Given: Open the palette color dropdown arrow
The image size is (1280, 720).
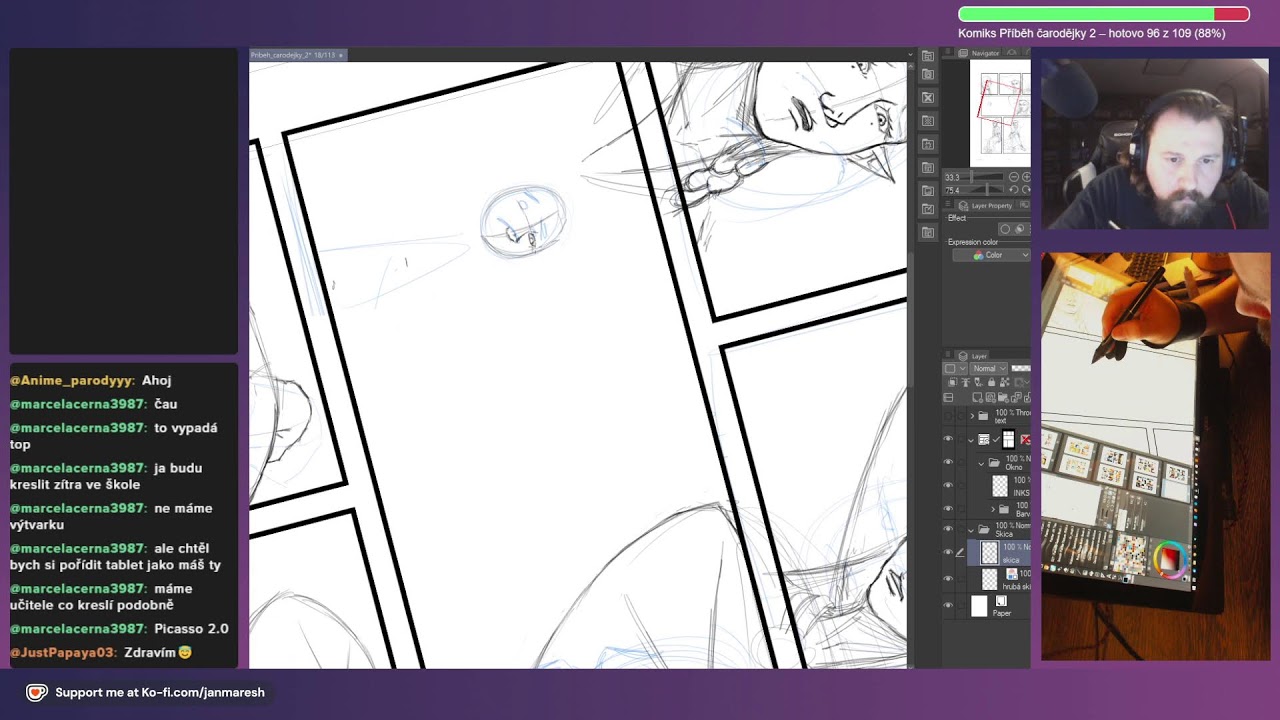Looking at the screenshot, I should [962, 368].
